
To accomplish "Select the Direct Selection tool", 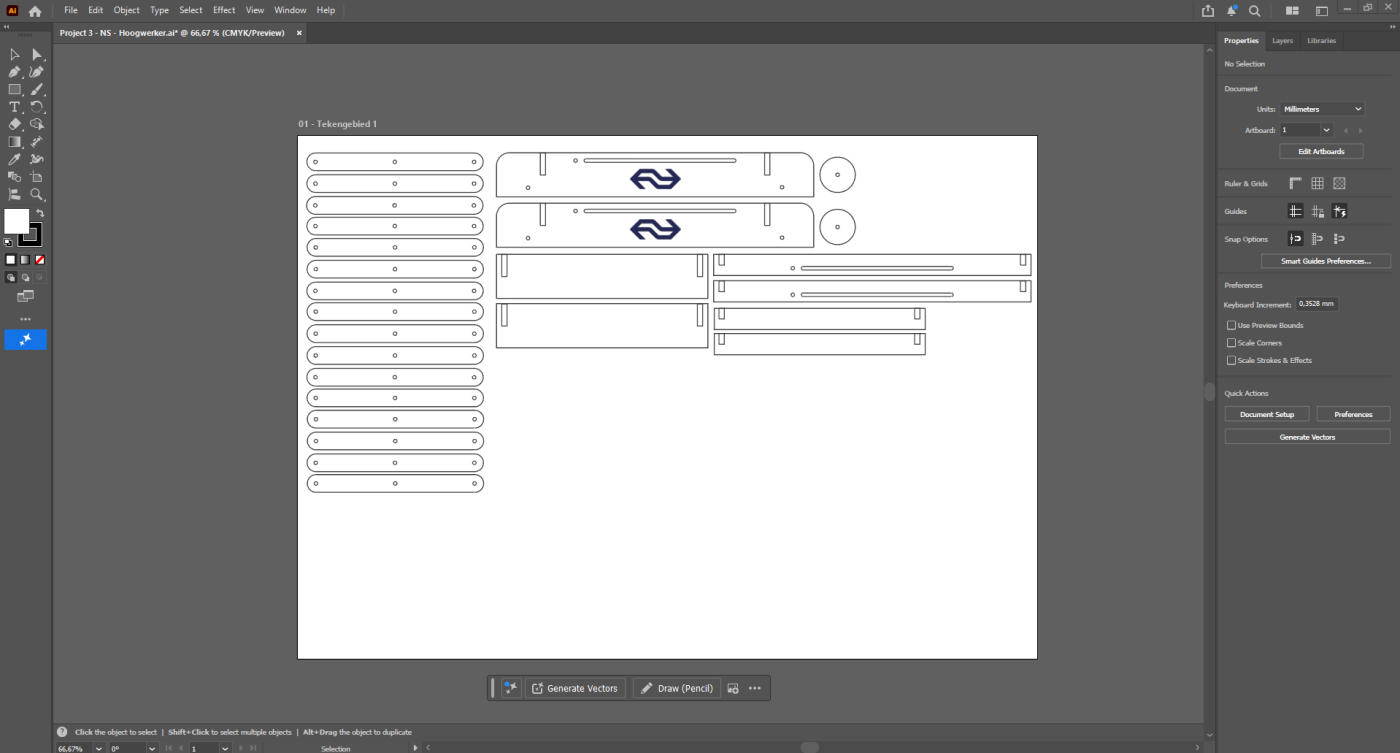I will (x=37, y=55).
